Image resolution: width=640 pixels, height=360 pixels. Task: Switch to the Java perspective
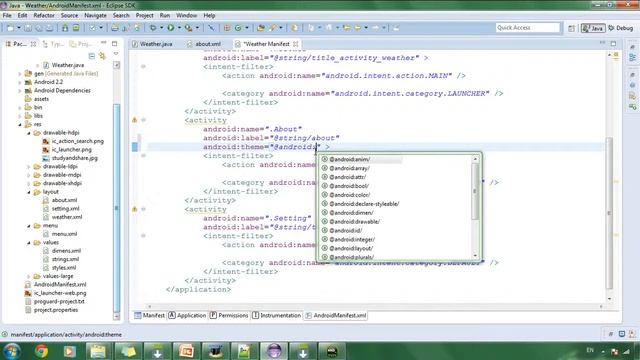click(x=593, y=28)
